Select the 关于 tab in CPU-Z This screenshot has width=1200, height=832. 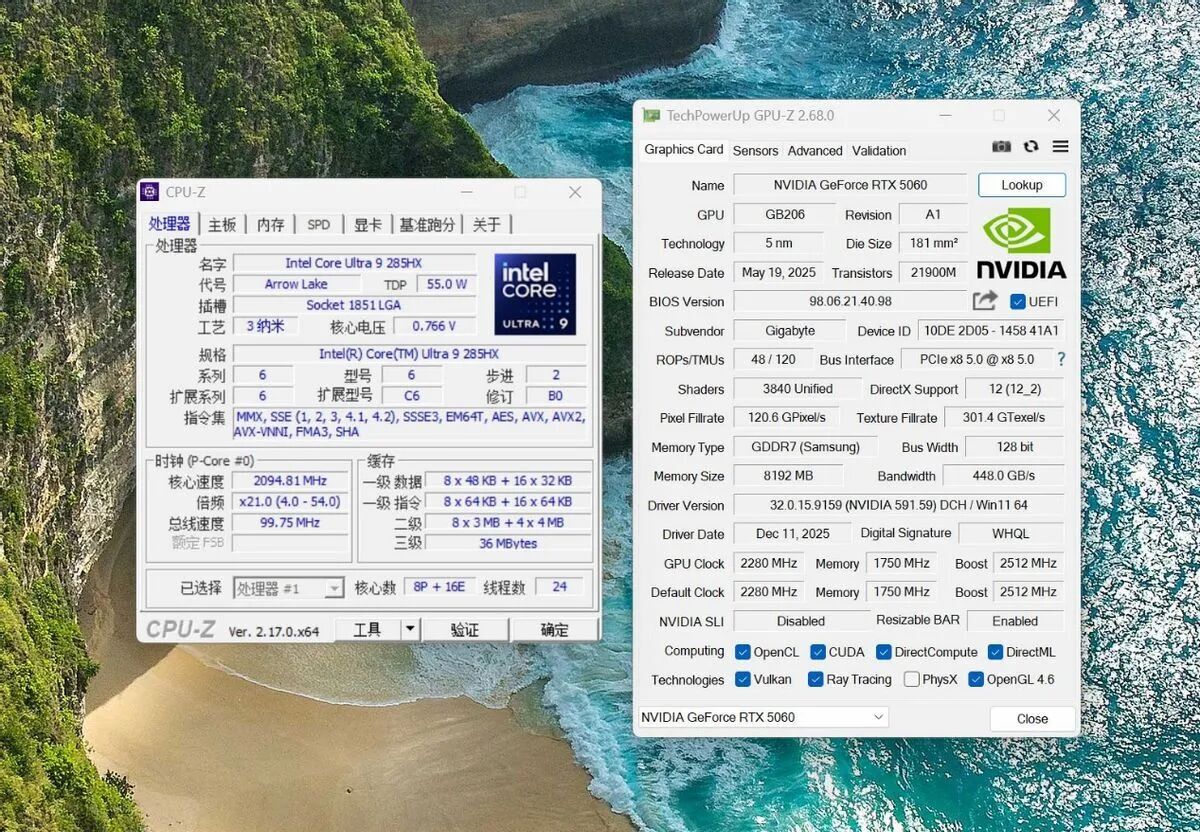click(487, 225)
